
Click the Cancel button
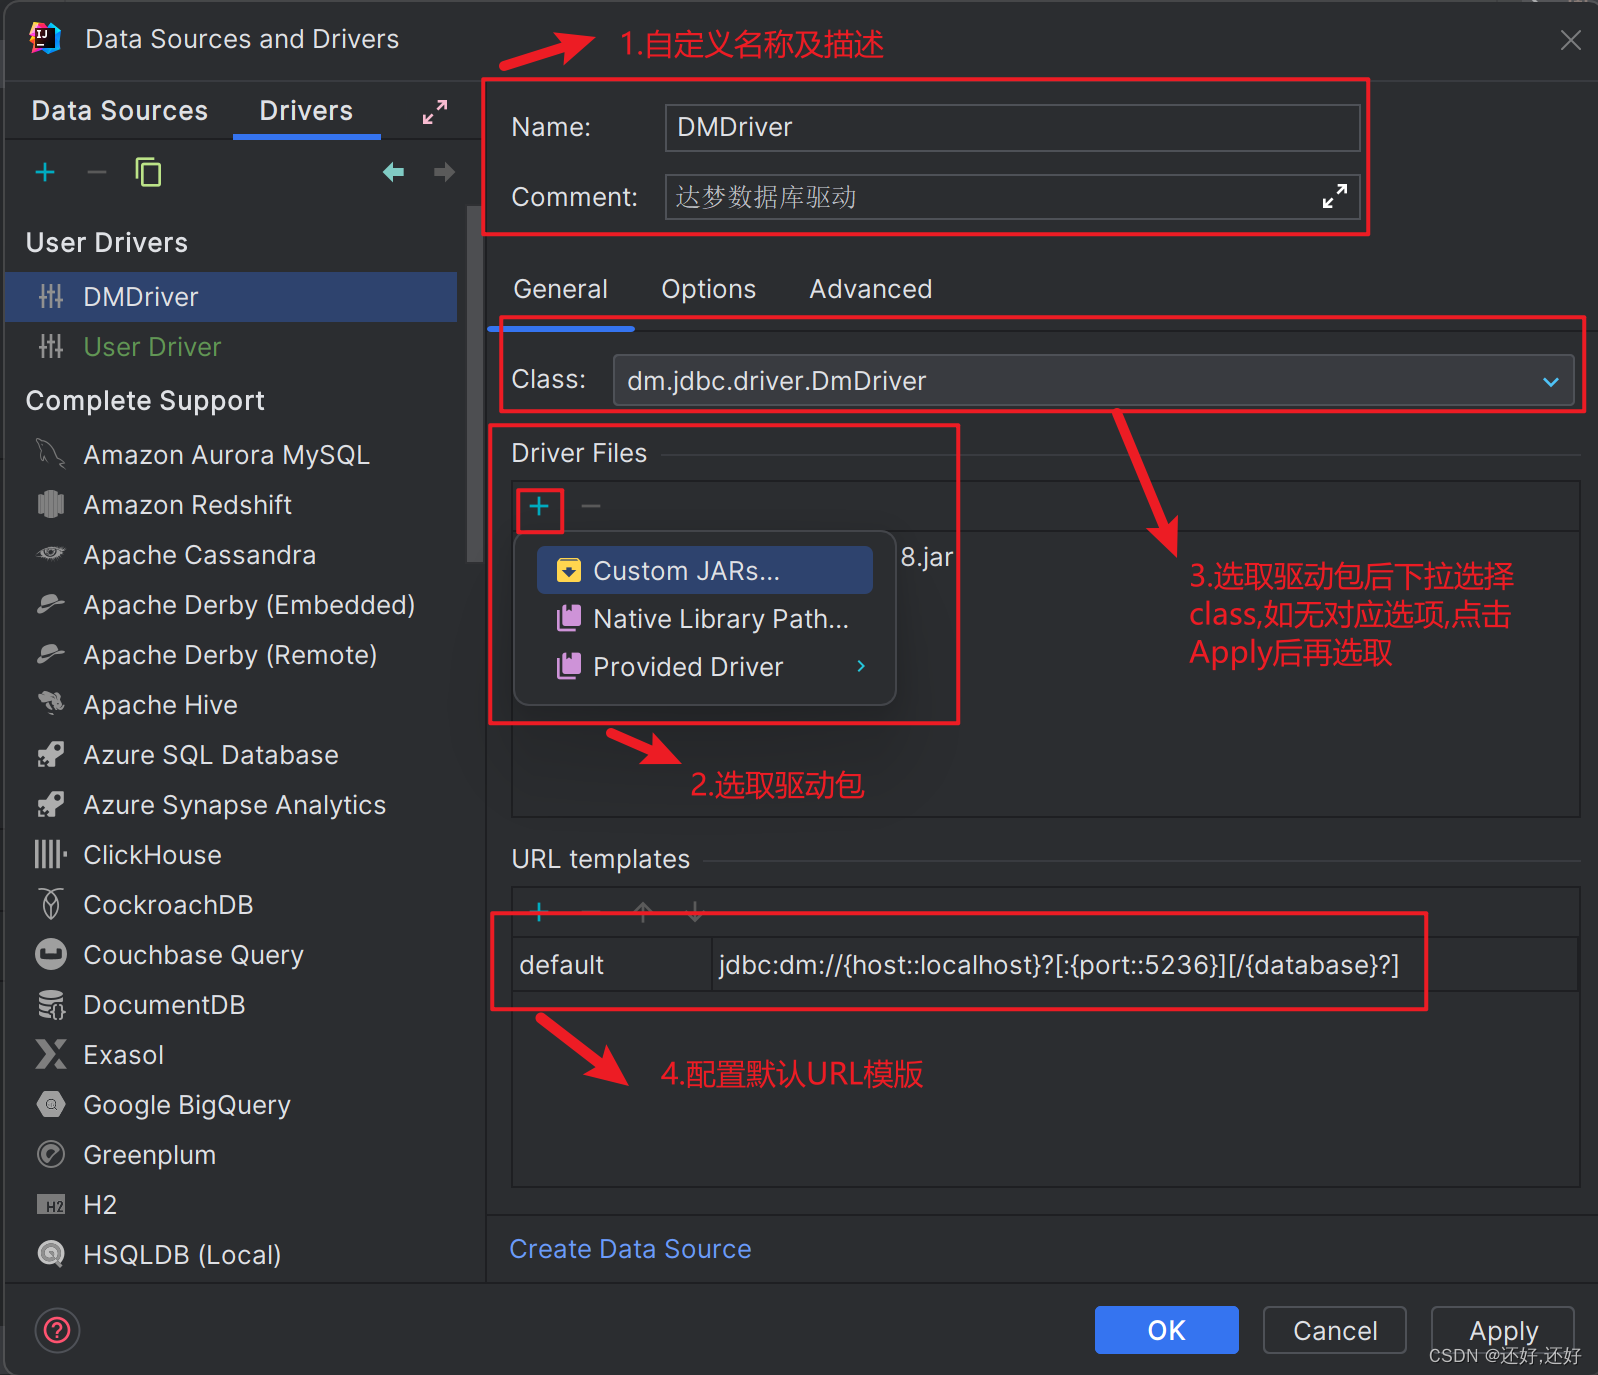1335,1330
